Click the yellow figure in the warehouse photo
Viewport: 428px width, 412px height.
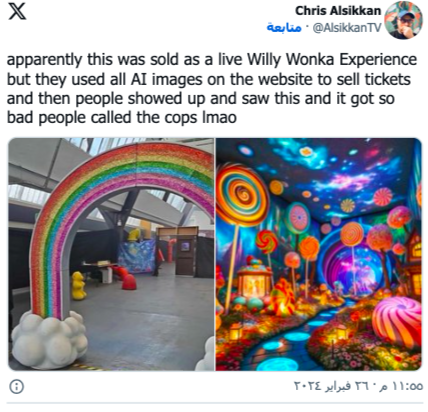click(x=78, y=286)
